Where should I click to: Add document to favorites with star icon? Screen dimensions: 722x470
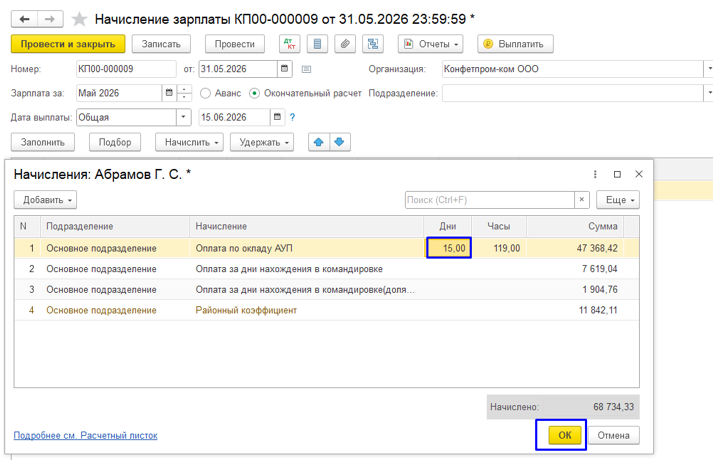[x=79, y=19]
